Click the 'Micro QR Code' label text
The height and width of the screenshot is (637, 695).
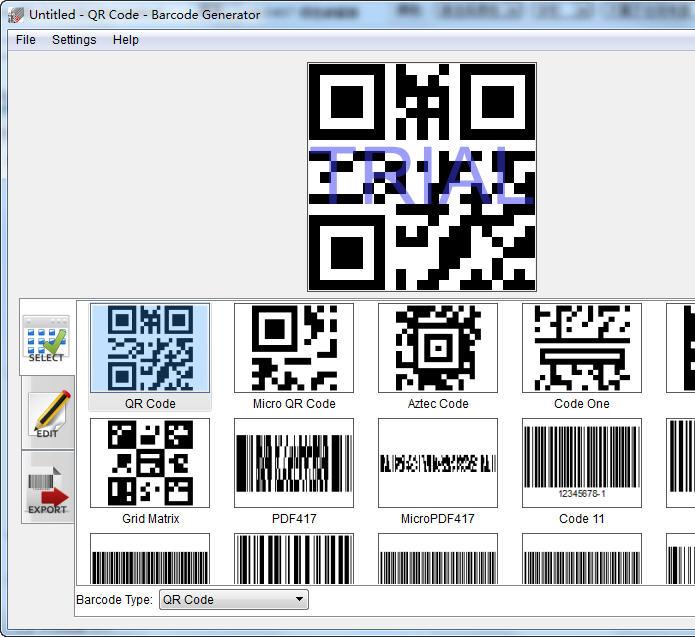point(294,403)
